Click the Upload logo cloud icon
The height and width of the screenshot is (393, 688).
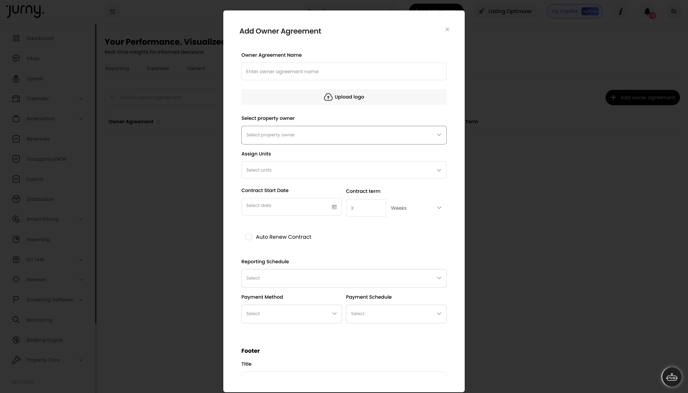(x=328, y=97)
